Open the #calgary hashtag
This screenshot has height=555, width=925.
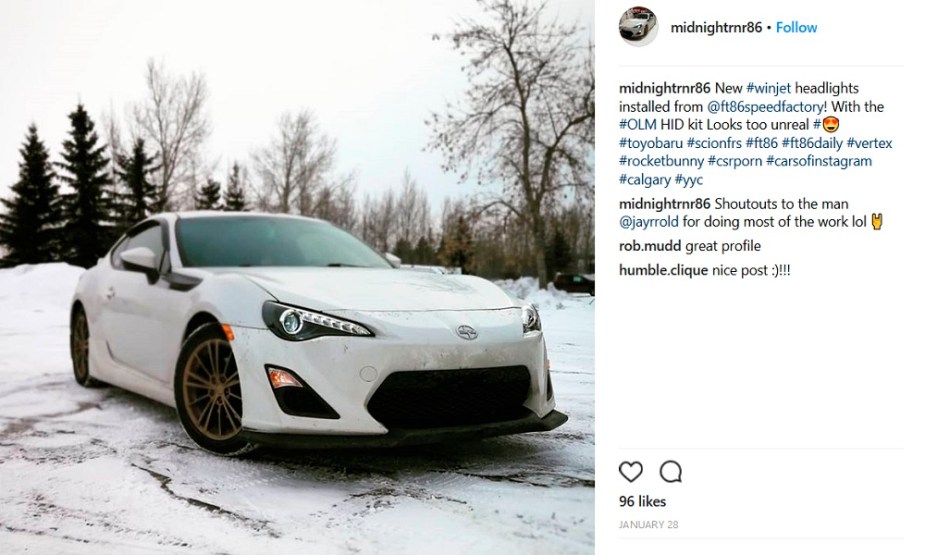click(645, 180)
